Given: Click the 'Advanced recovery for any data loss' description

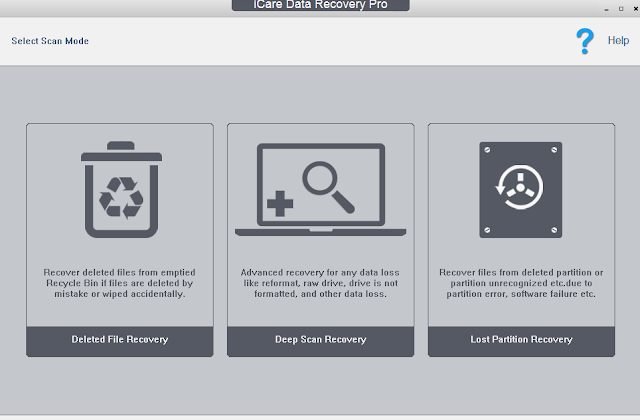Looking at the screenshot, I should tap(320, 283).
